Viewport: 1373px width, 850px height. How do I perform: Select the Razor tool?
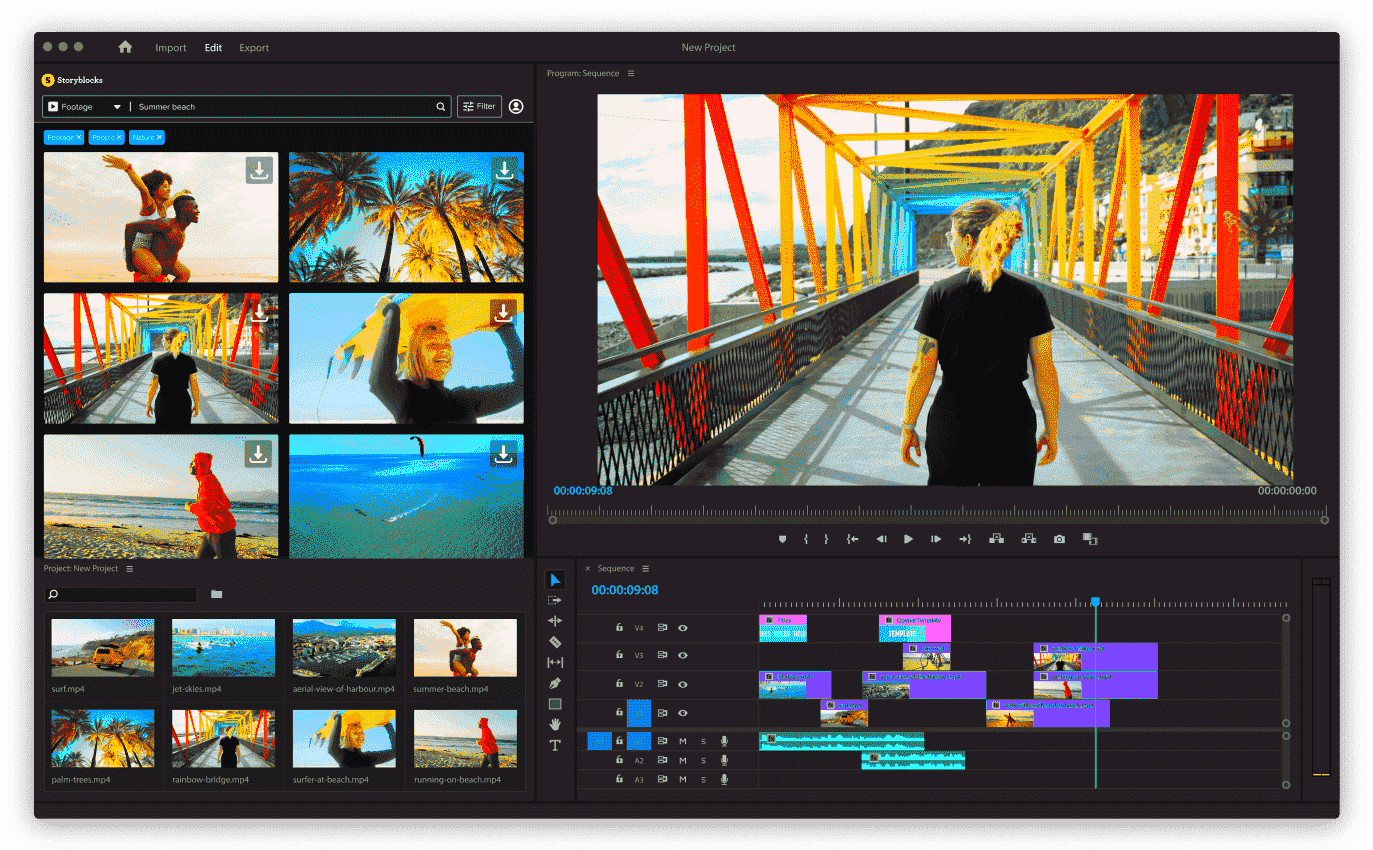click(555, 642)
